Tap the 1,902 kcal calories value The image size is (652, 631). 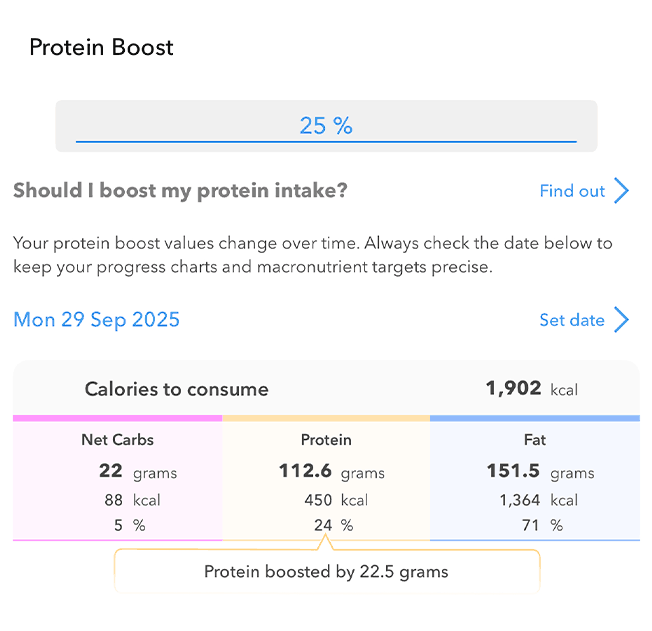click(x=531, y=389)
